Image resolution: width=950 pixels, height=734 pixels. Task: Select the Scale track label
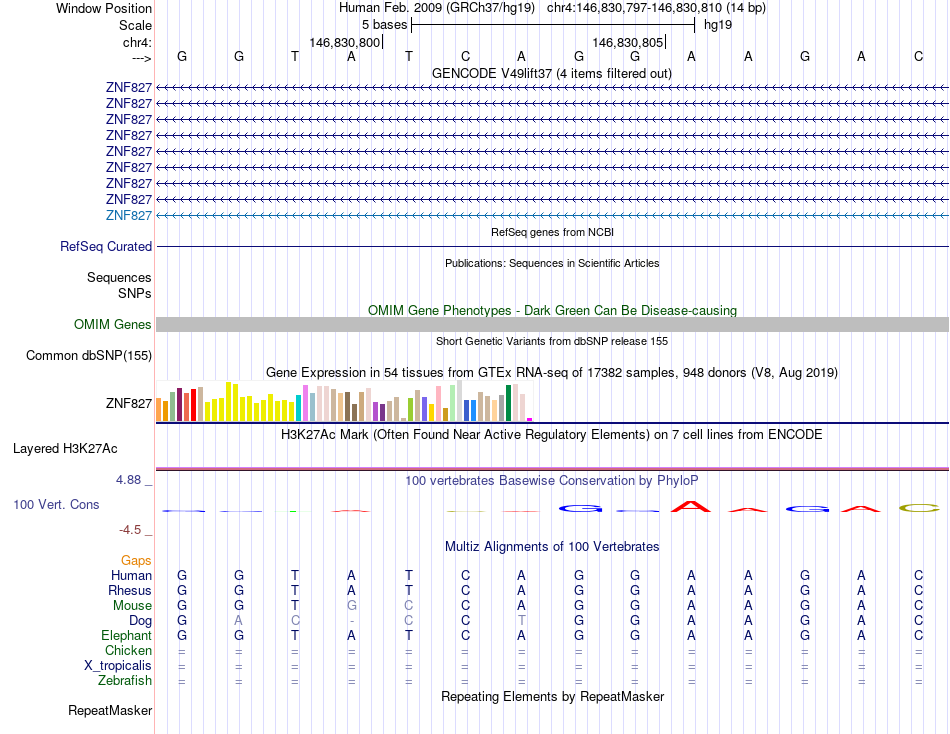coord(135,25)
